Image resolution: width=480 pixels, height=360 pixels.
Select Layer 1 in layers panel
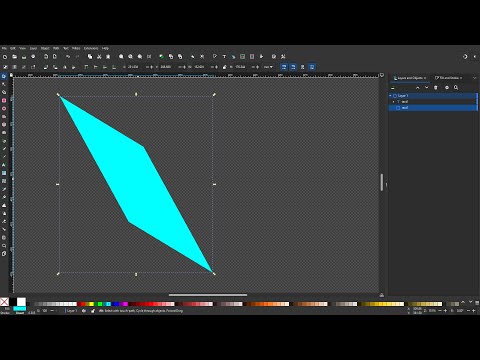click(x=433, y=96)
